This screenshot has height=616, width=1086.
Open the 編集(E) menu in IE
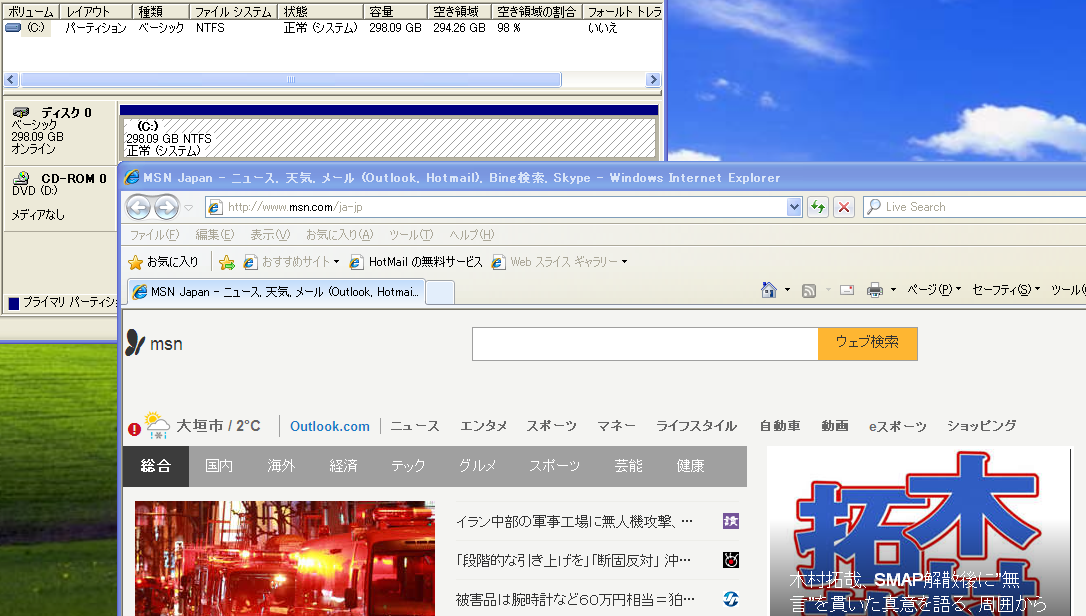pos(215,235)
